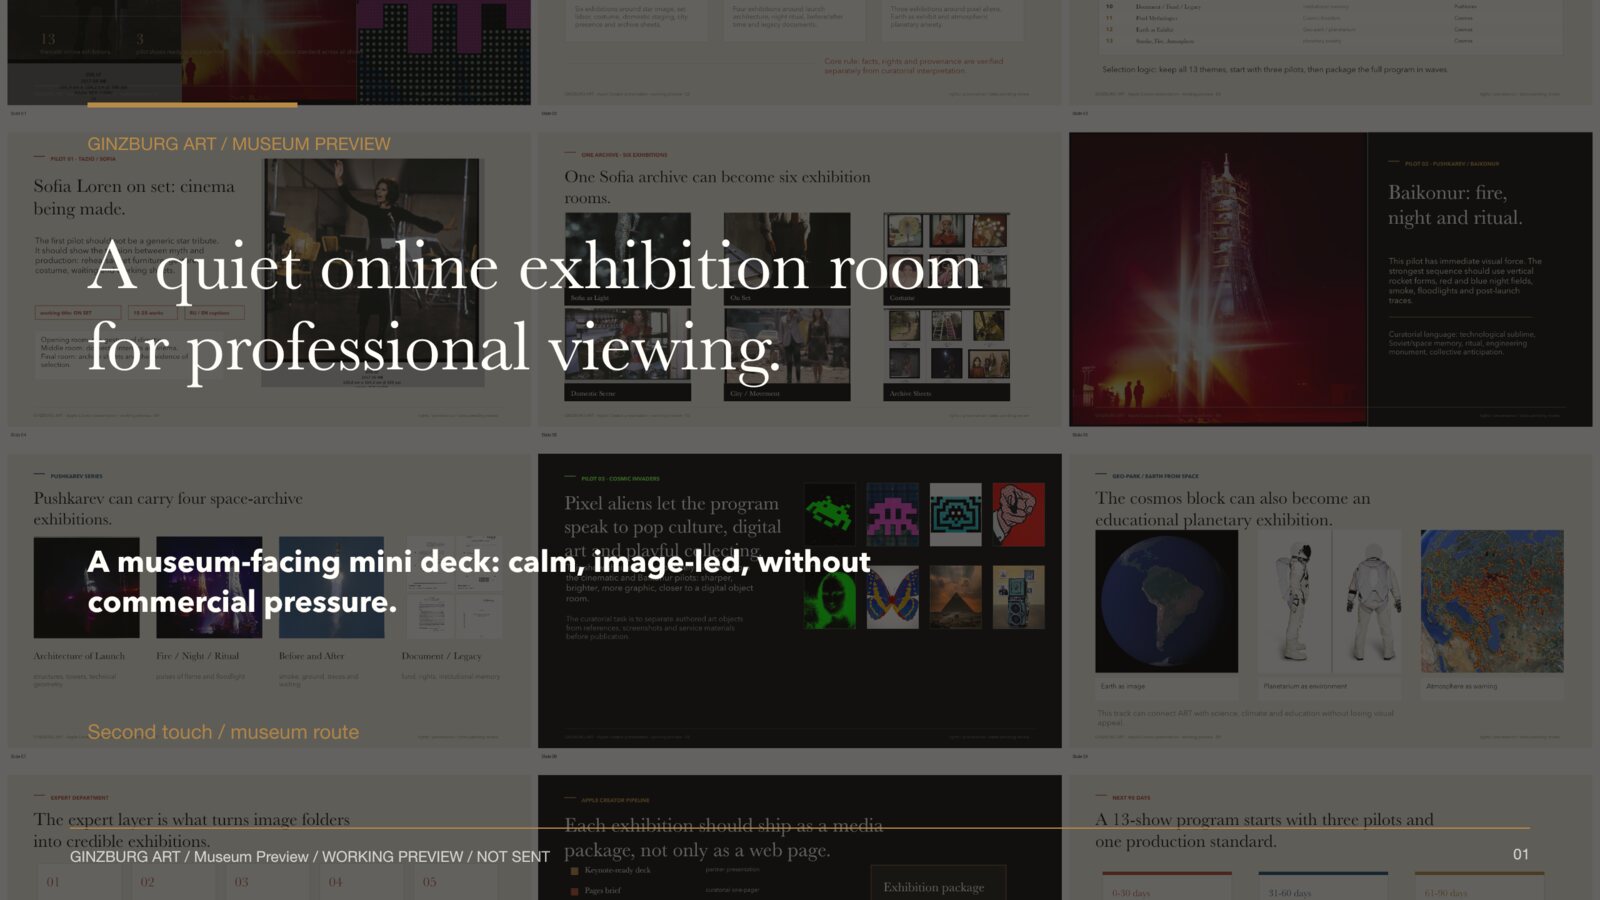This screenshot has width=1600, height=900.
Task: Open the 'expert layer' slide thumbnail
Action: (270, 838)
